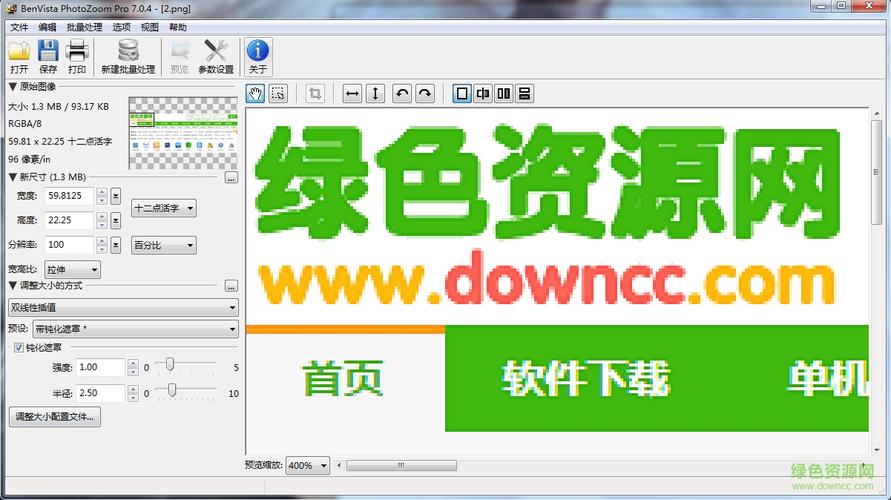Enable the unsharp mask (钝化遮罩) checkbox
Image resolution: width=891 pixels, height=500 pixels.
[19, 347]
